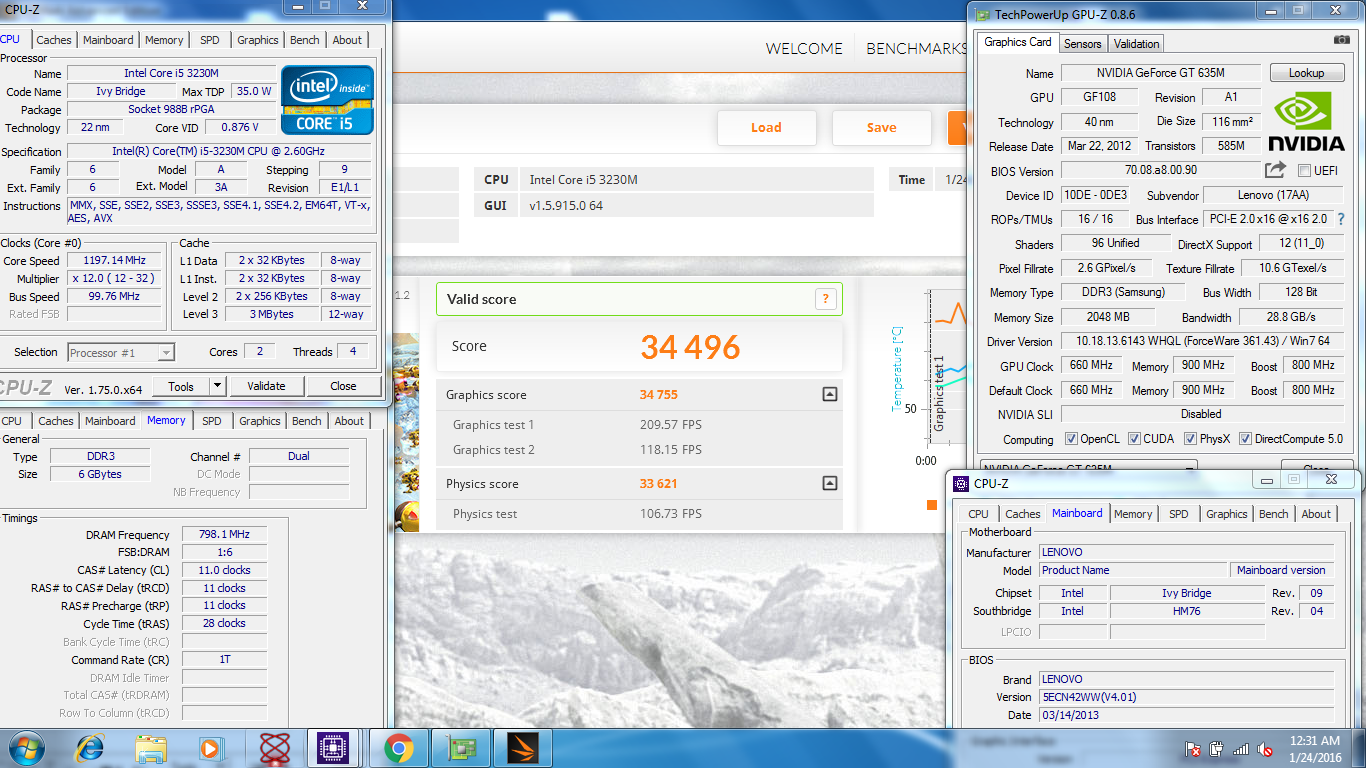
Task: Open Windows Media Player from the taskbar
Action: [x=211, y=748]
